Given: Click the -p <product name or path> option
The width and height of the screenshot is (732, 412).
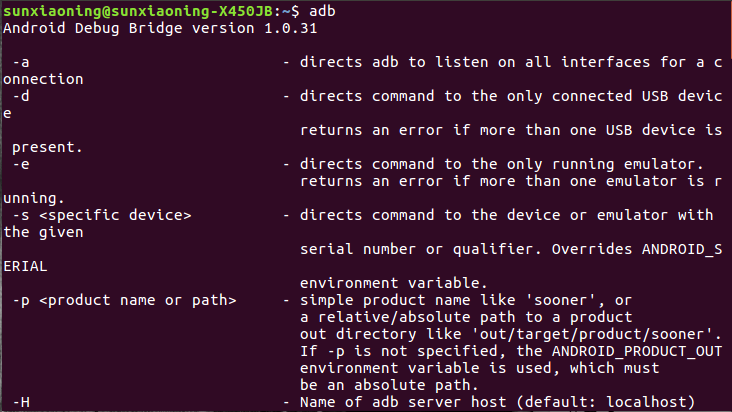Looking at the screenshot, I should [125, 300].
